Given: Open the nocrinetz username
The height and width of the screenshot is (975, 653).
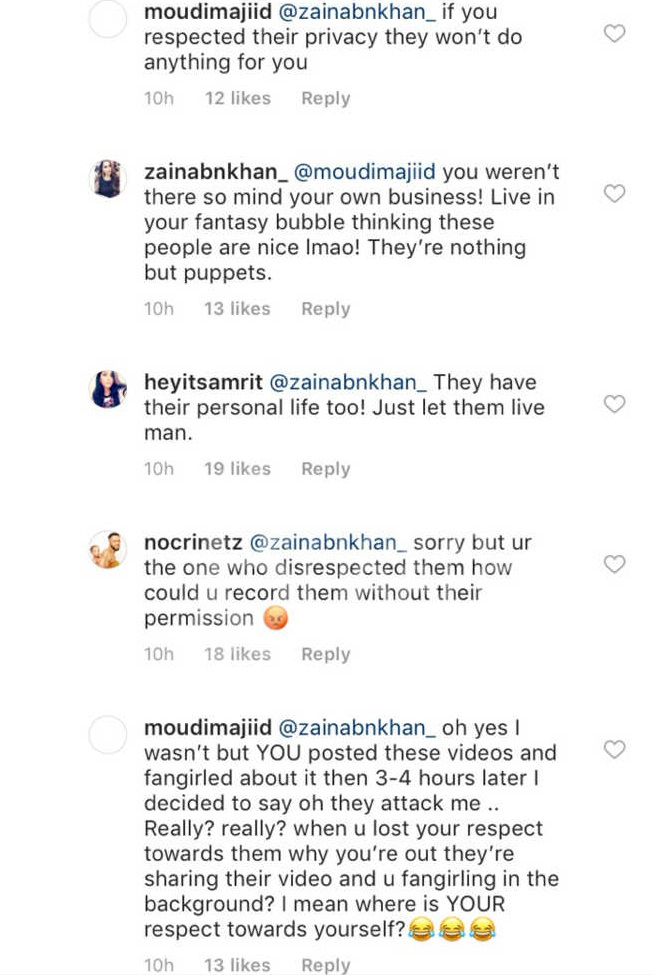Looking at the screenshot, I should [190, 542].
